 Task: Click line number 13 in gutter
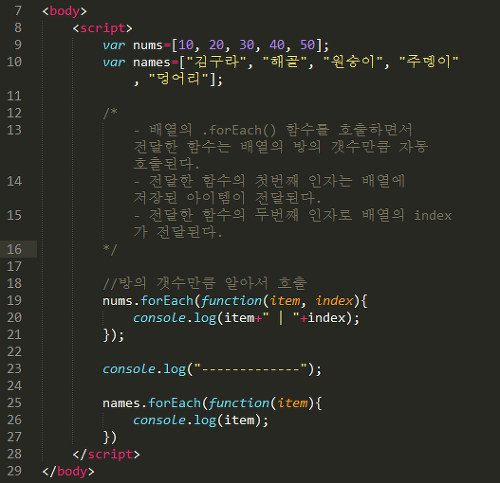click(x=14, y=130)
